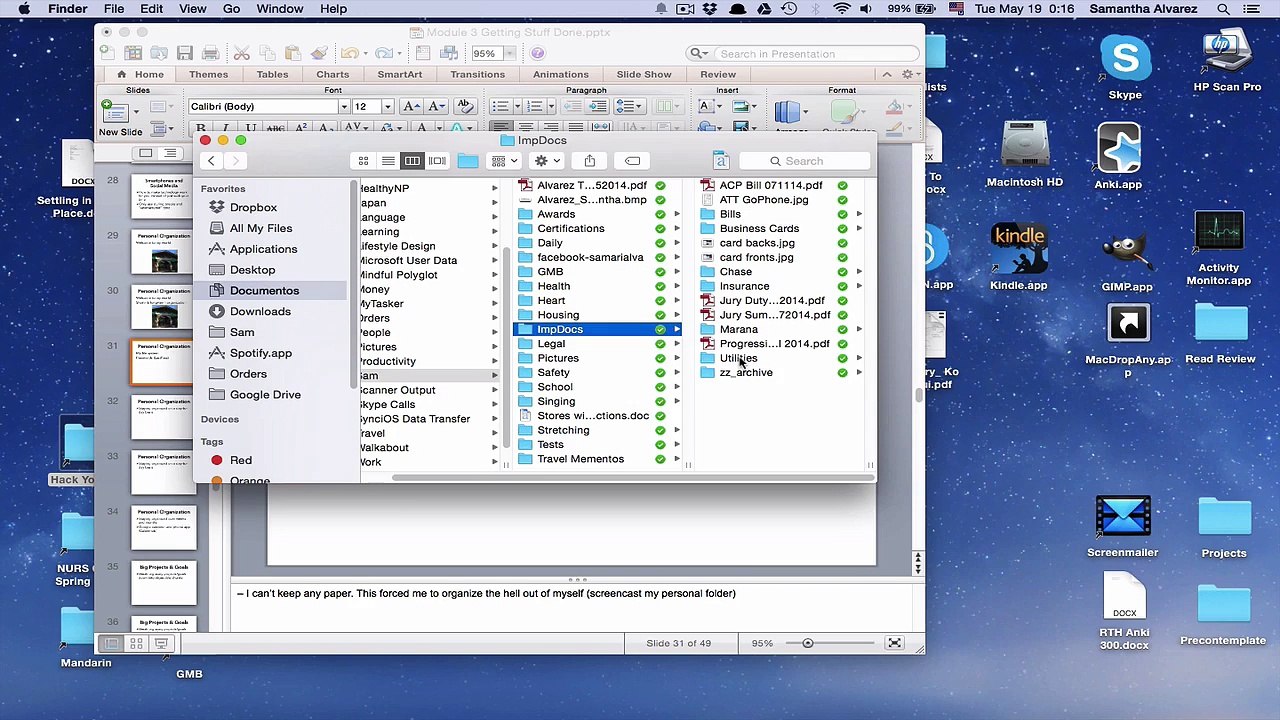Open the Review ribbon tab
This screenshot has width=1280, height=720.
(x=718, y=74)
